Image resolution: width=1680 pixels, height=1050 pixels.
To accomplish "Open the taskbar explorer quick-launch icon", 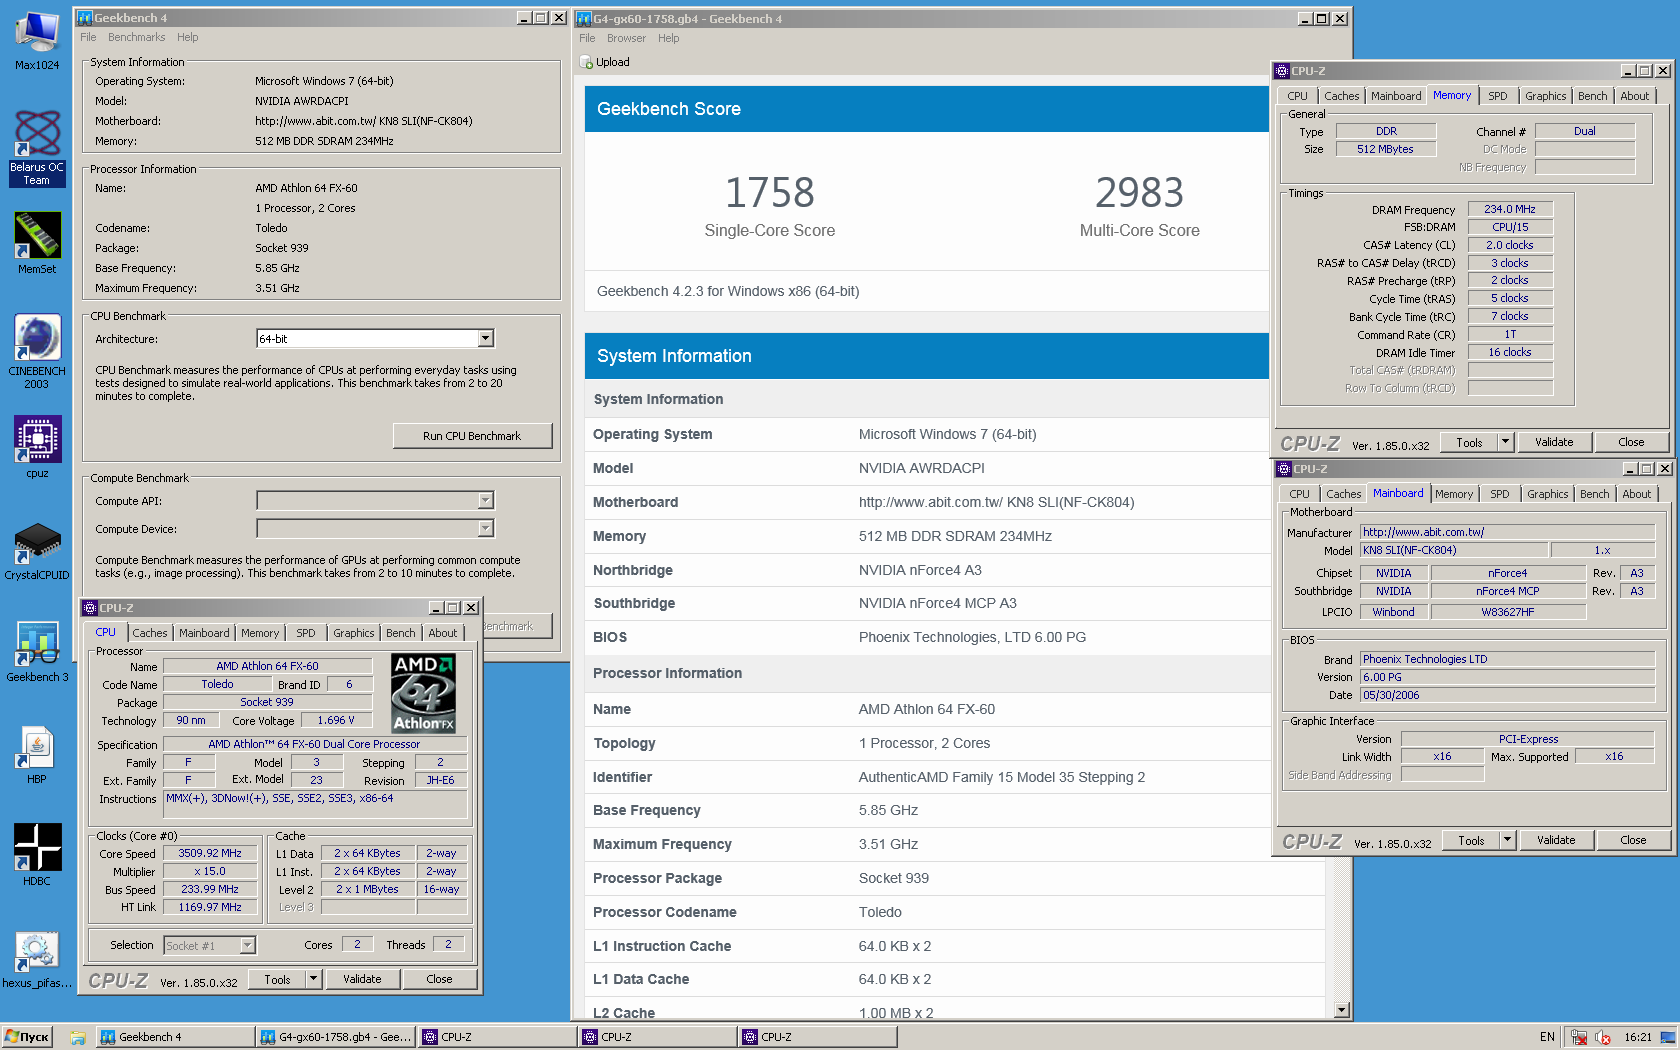I will pyautogui.click(x=77, y=1037).
